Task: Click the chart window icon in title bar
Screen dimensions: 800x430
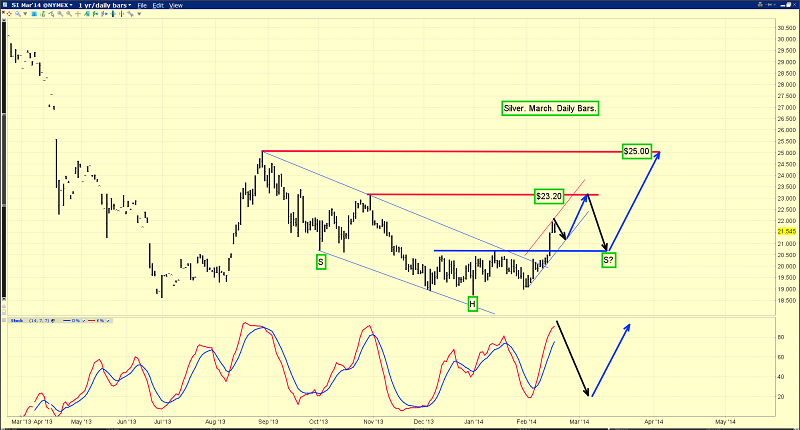Action: (x=5, y=5)
